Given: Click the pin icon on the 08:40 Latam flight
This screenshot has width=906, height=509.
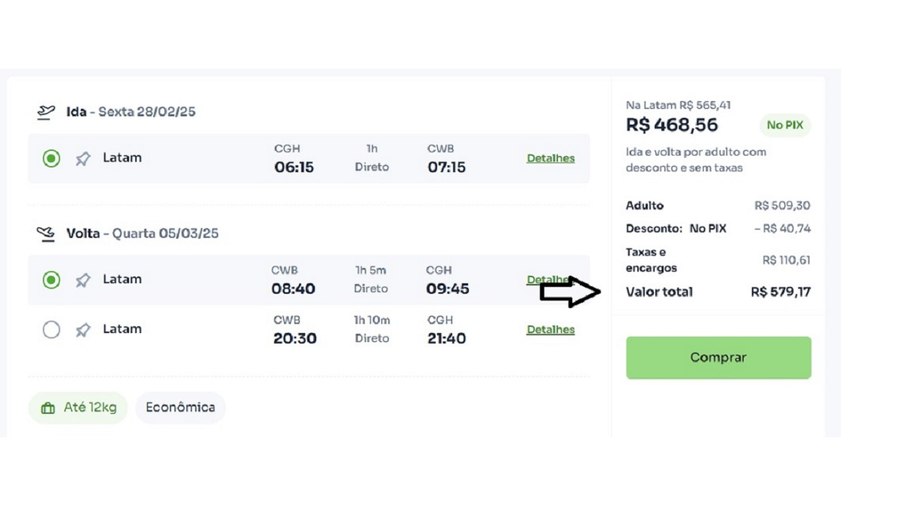Looking at the screenshot, I should click(x=83, y=280).
